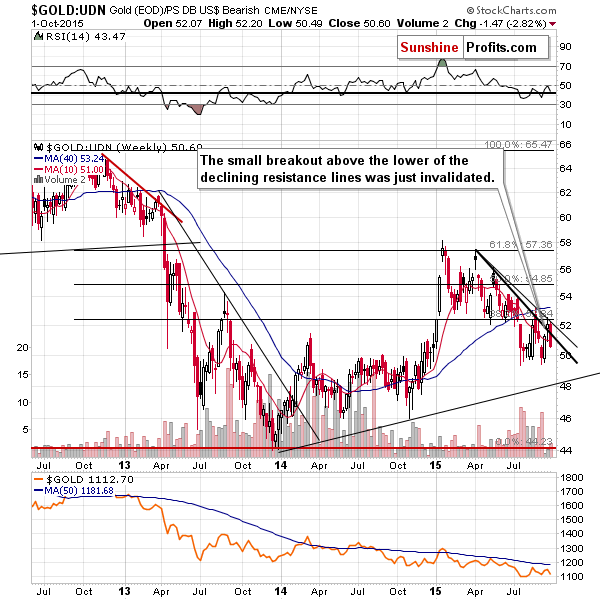Click the green overbought RSI peak marker

(x=442, y=63)
